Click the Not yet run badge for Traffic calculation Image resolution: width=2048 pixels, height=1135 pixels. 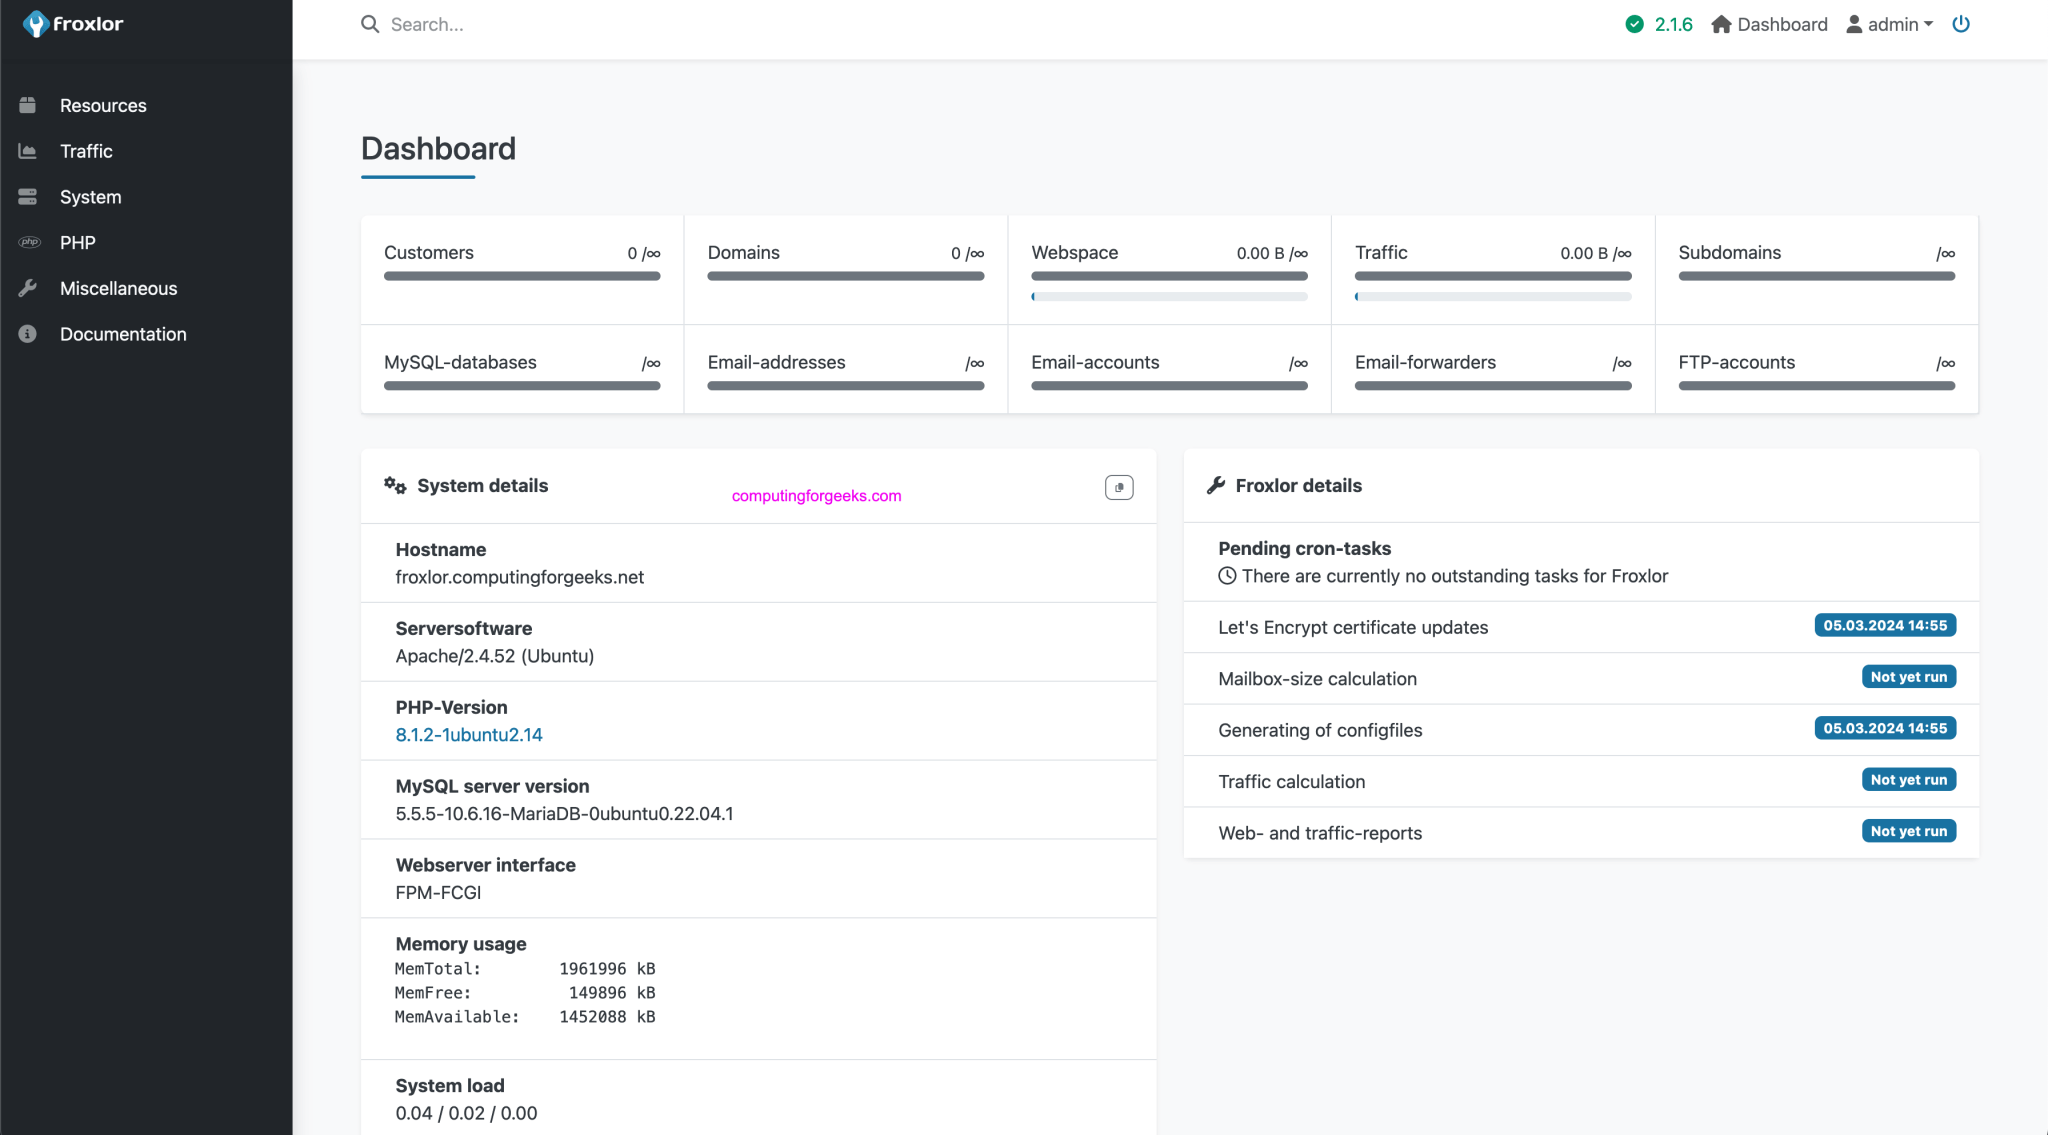1908,779
